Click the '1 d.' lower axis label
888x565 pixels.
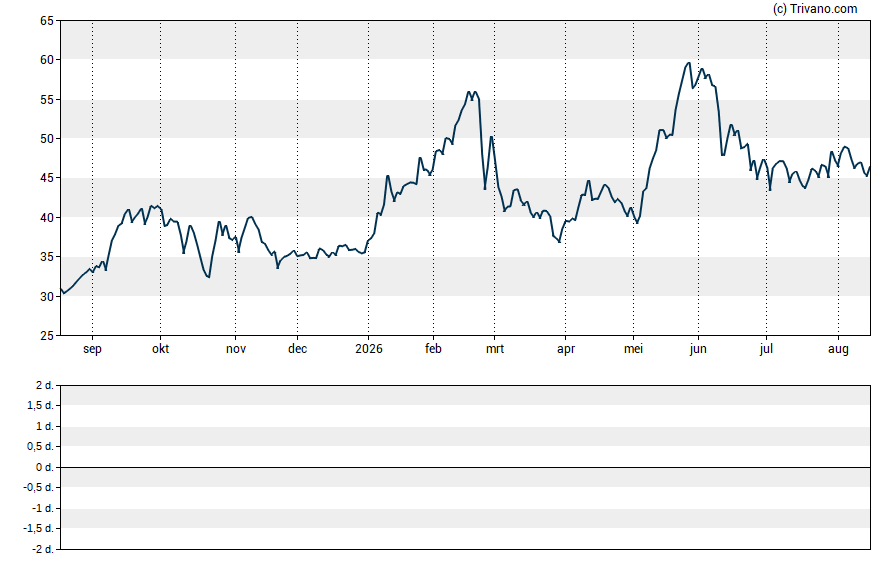pos(45,426)
